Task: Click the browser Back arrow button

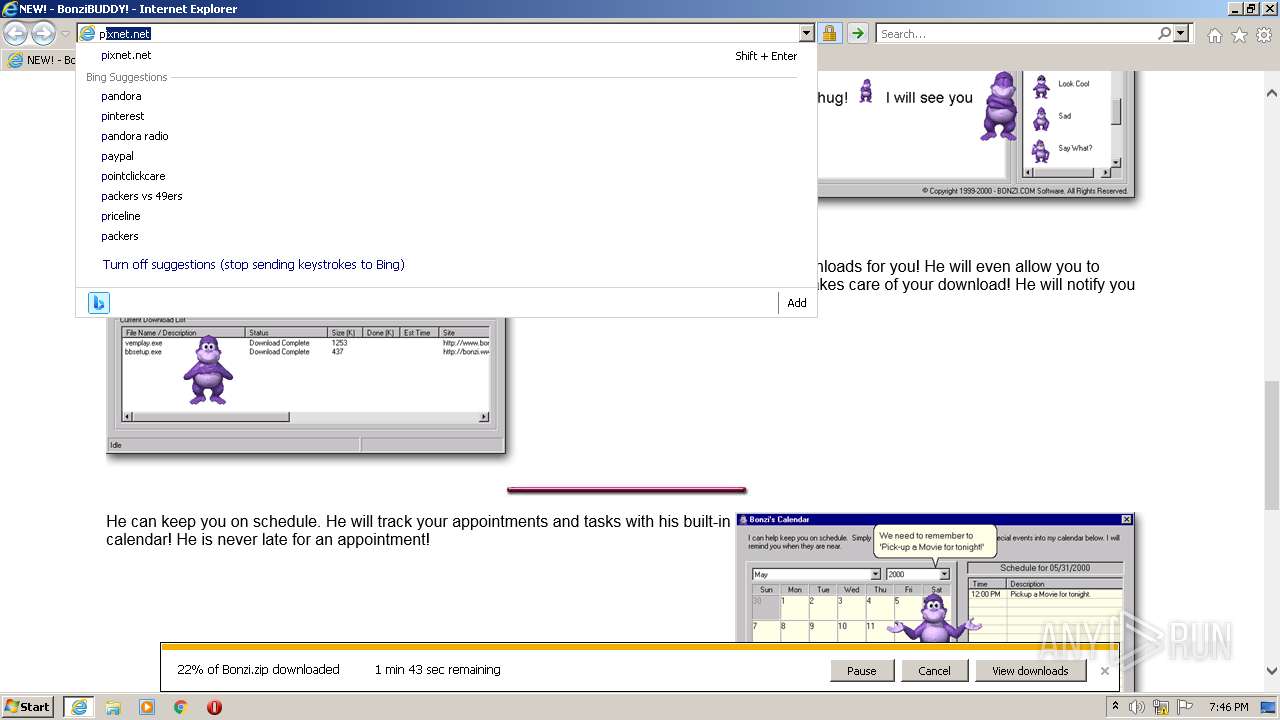Action: (15, 33)
